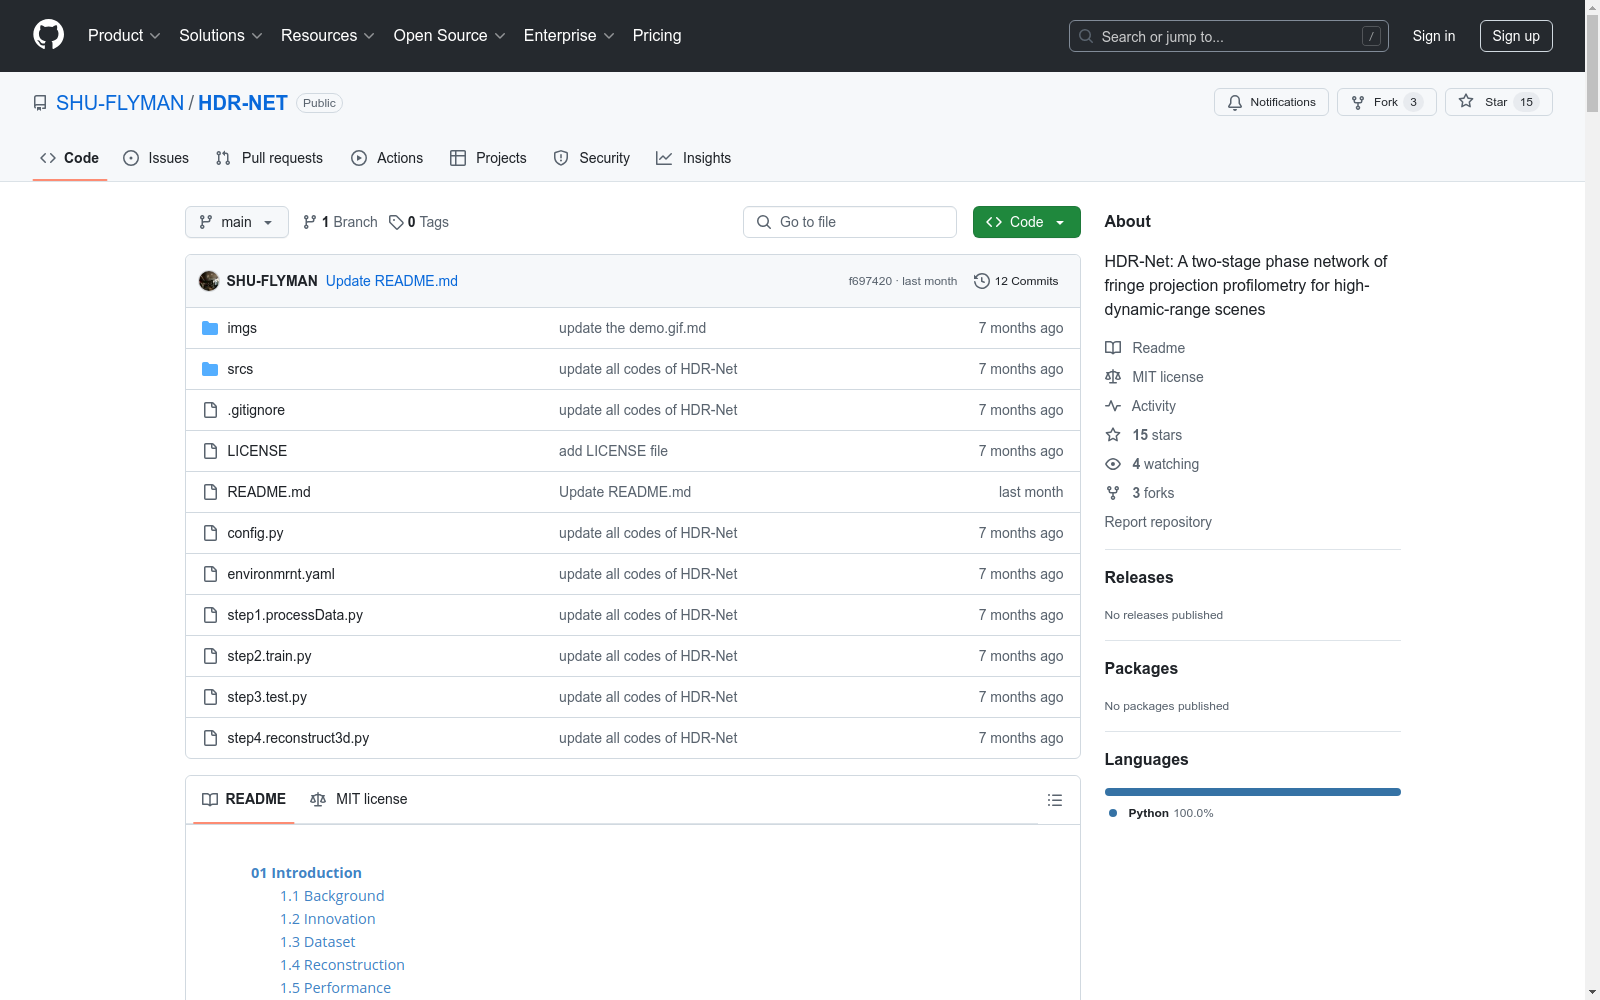This screenshot has width=1600, height=1000.
Task: Switch to the Pull requests tab
Action: coord(269,158)
